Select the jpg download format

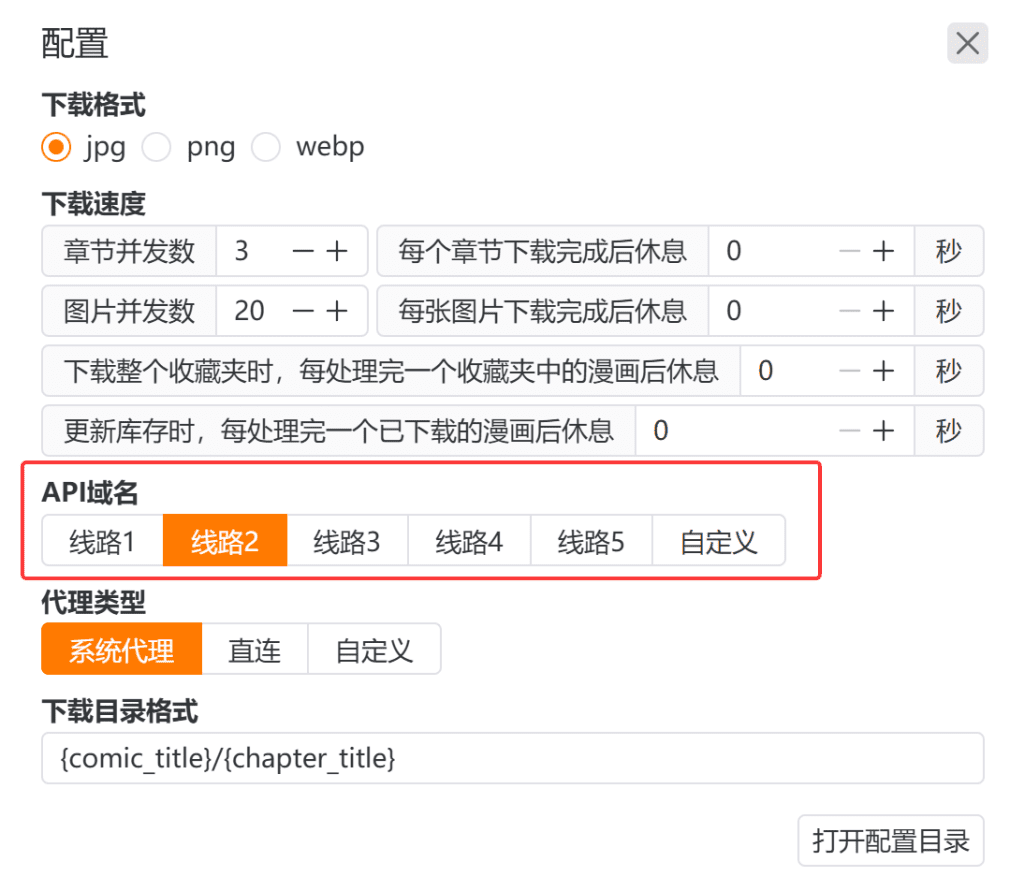(x=56, y=148)
